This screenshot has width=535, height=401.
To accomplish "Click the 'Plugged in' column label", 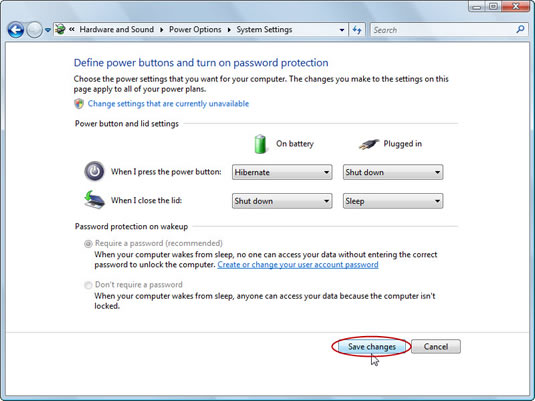I will pyautogui.click(x=403, y=144).
